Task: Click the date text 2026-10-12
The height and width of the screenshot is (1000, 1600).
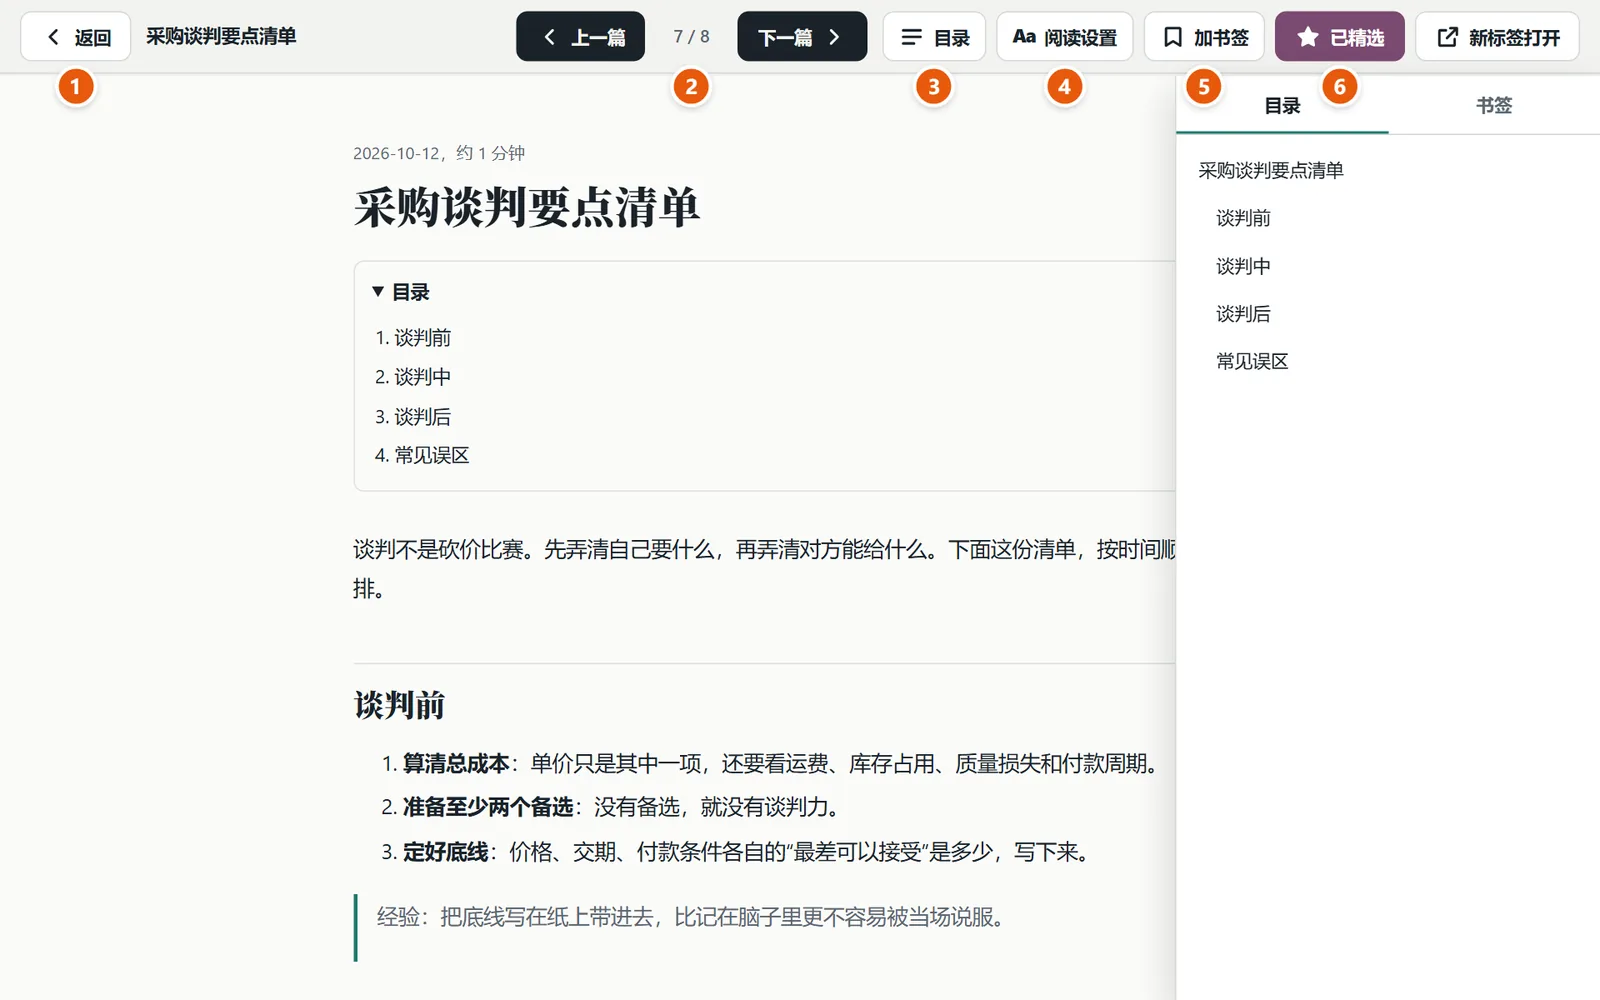Action: (x=396, y=153)
